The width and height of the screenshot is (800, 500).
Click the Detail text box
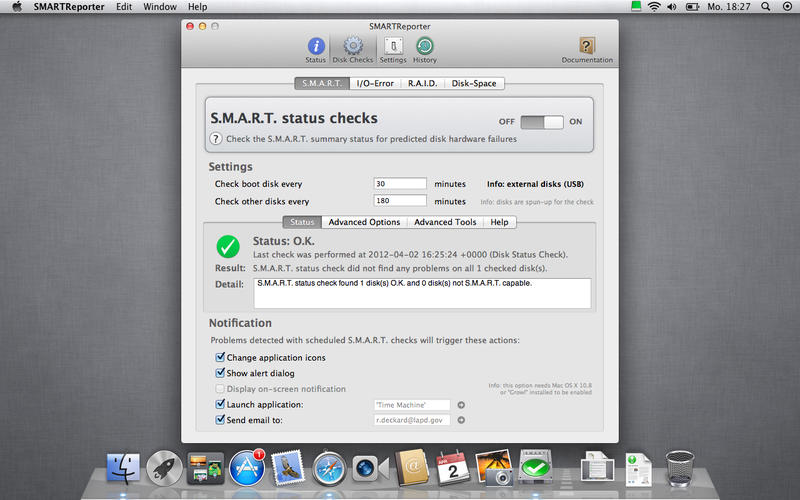[x=422, y=293]
